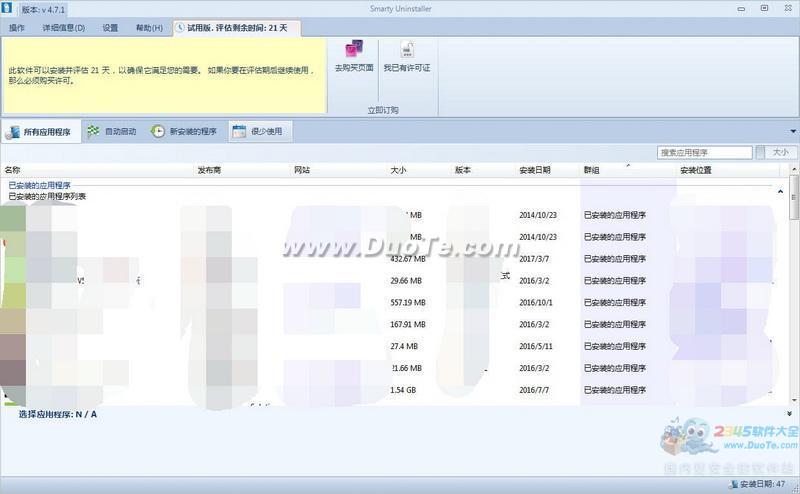Click the install date 2017/3/7
The image size is (800, 494).
point(534,259)
